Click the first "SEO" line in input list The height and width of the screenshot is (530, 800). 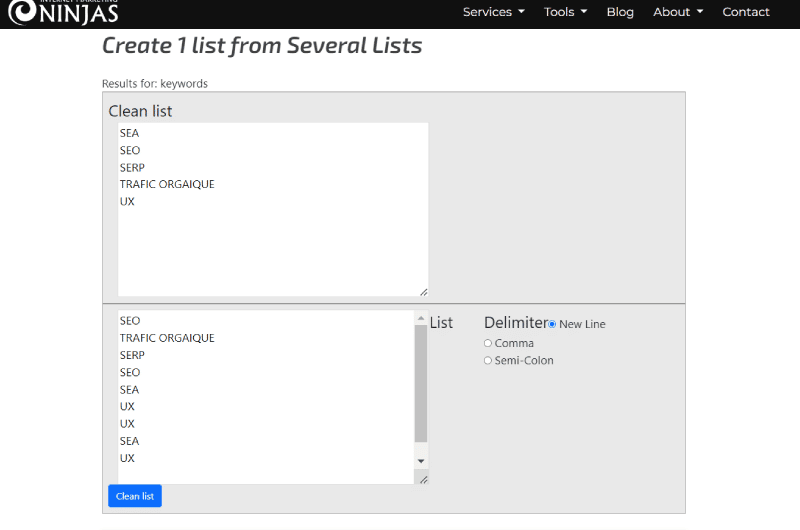130,321
